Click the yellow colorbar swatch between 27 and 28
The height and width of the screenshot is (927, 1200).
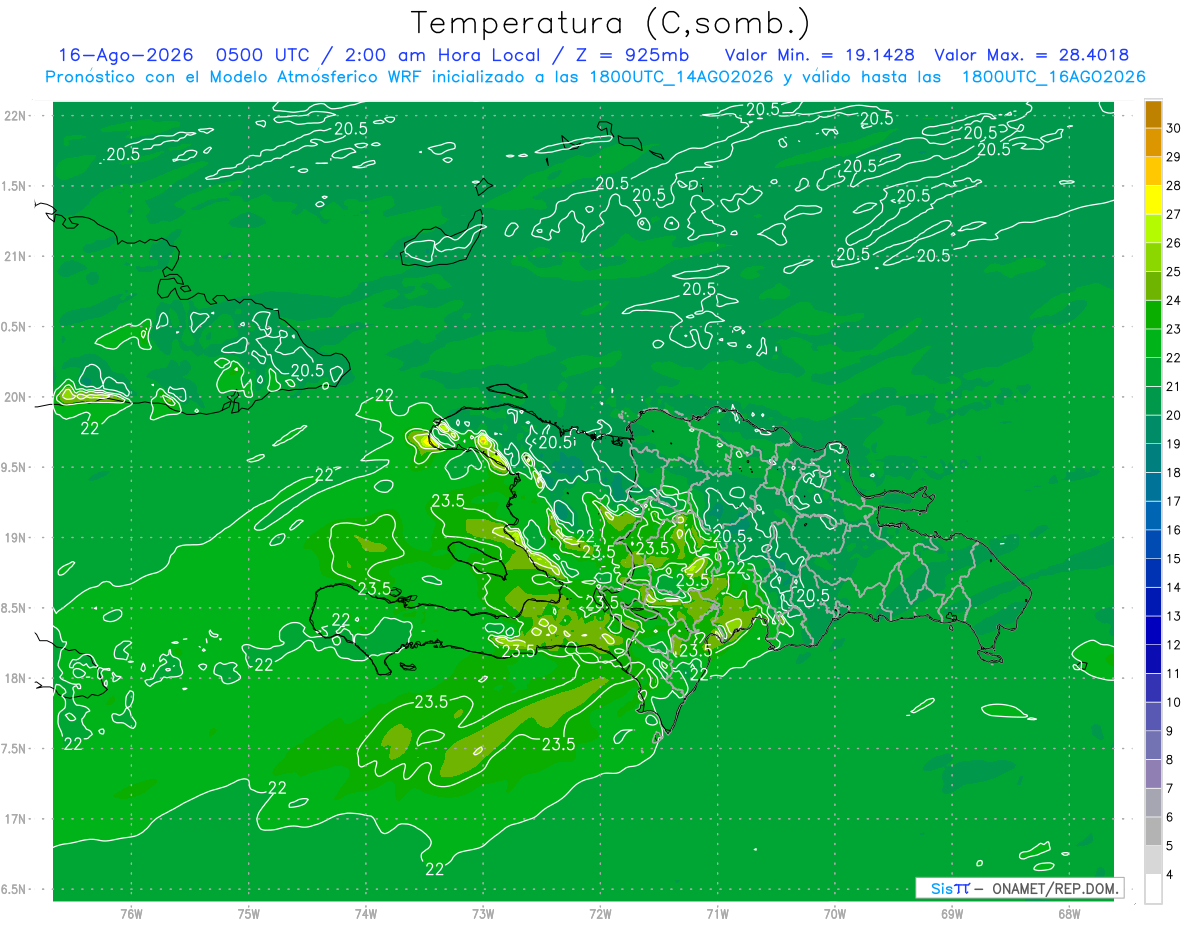(x=1153, y=200)
